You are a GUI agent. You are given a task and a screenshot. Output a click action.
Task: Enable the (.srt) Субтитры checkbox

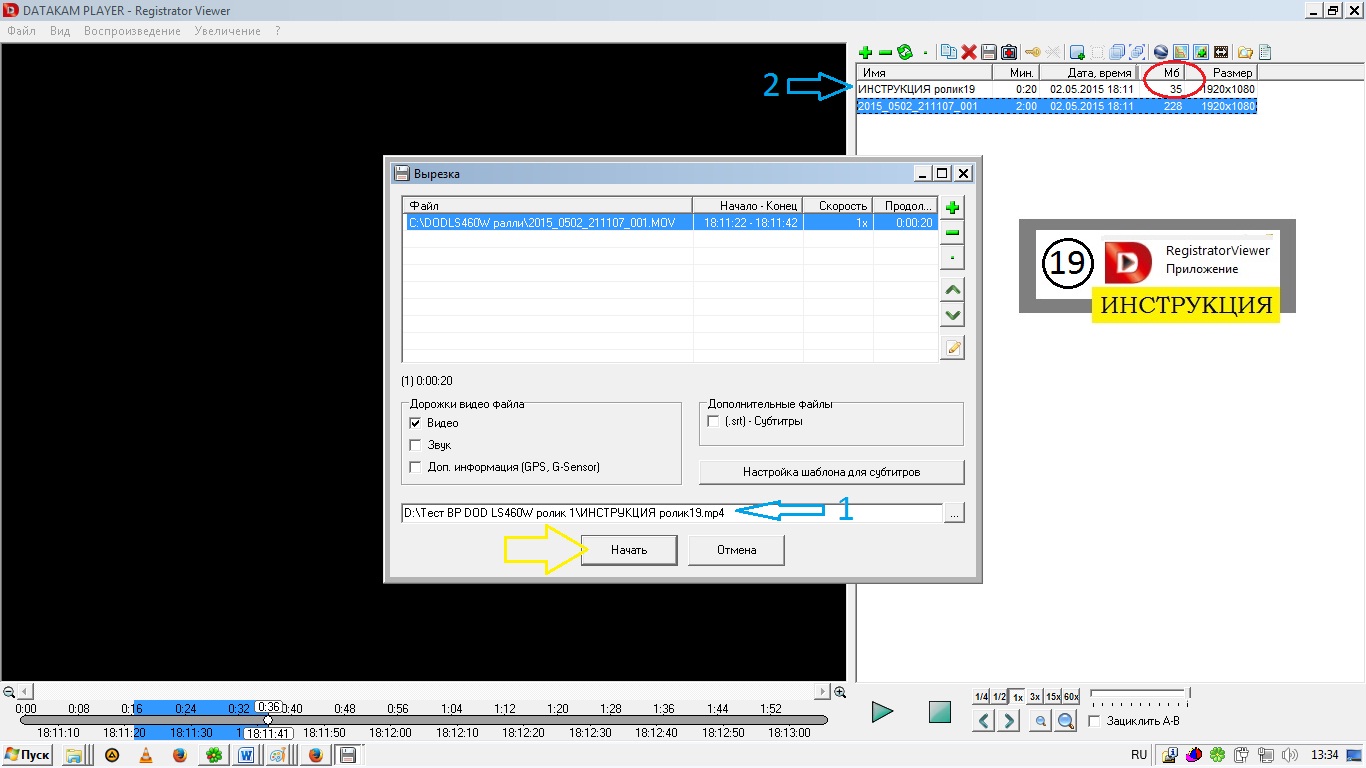tap(713, 421)
